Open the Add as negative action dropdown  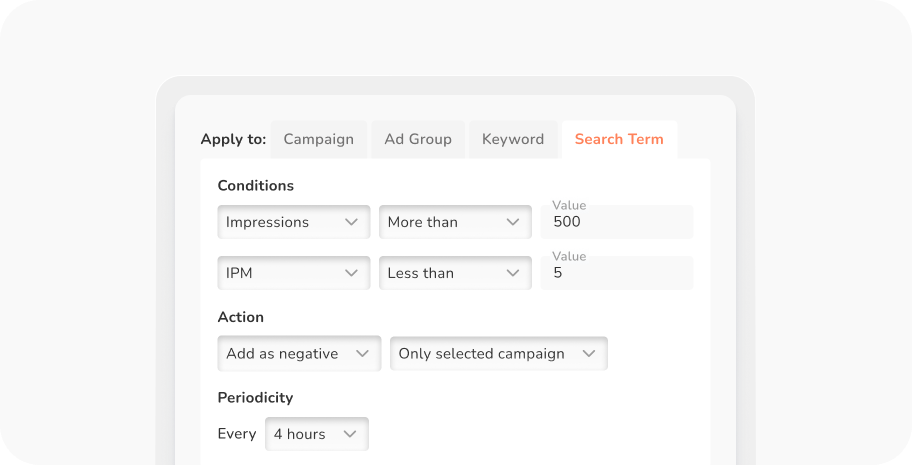299,353
